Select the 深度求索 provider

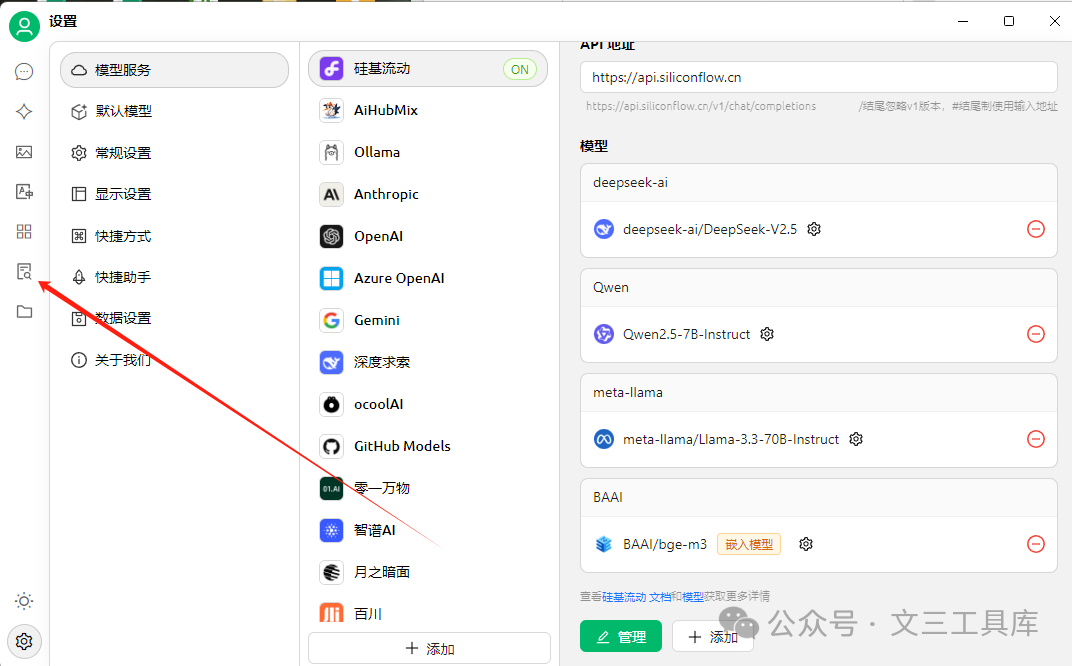click(x=428, y=362)
